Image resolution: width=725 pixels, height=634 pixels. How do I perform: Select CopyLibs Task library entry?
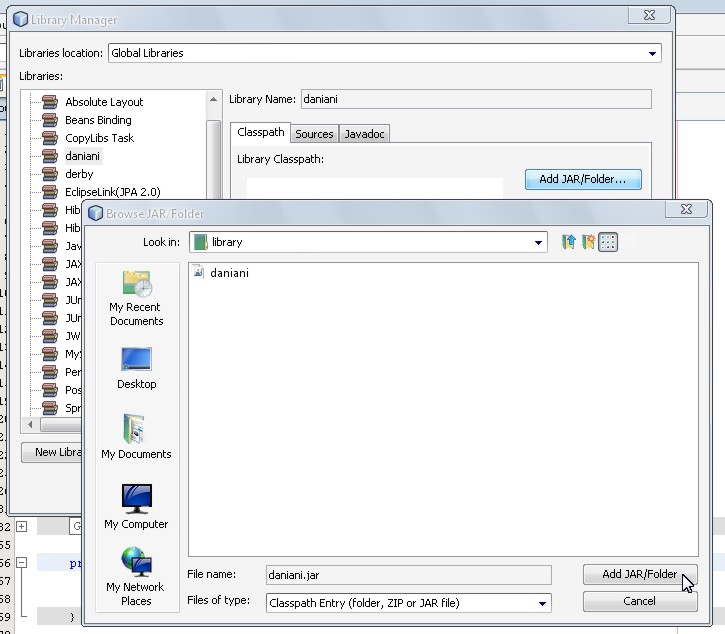(x=99, y=138)
